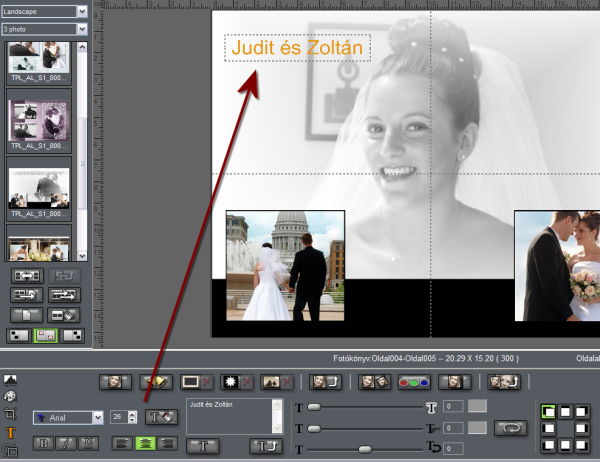This screenshot has height=462, width=600.
Task: Open the red green blue color adjustment
Action: 414,382
